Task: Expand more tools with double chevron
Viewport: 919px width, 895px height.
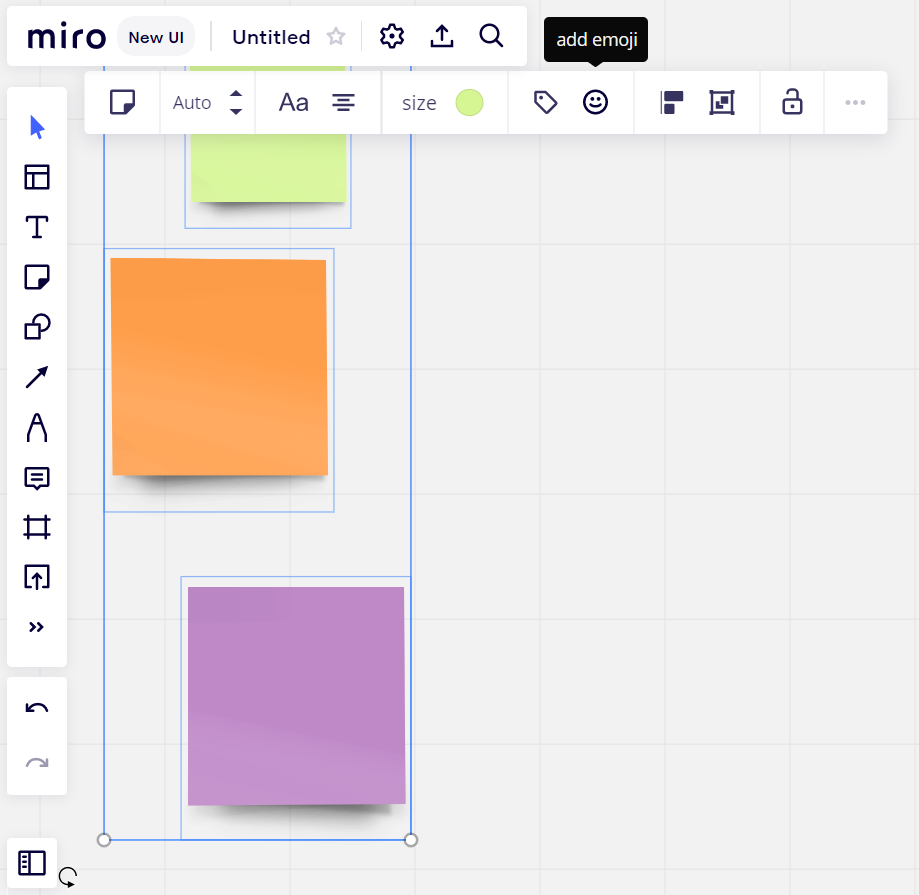Action: click(x=37, y=627)
